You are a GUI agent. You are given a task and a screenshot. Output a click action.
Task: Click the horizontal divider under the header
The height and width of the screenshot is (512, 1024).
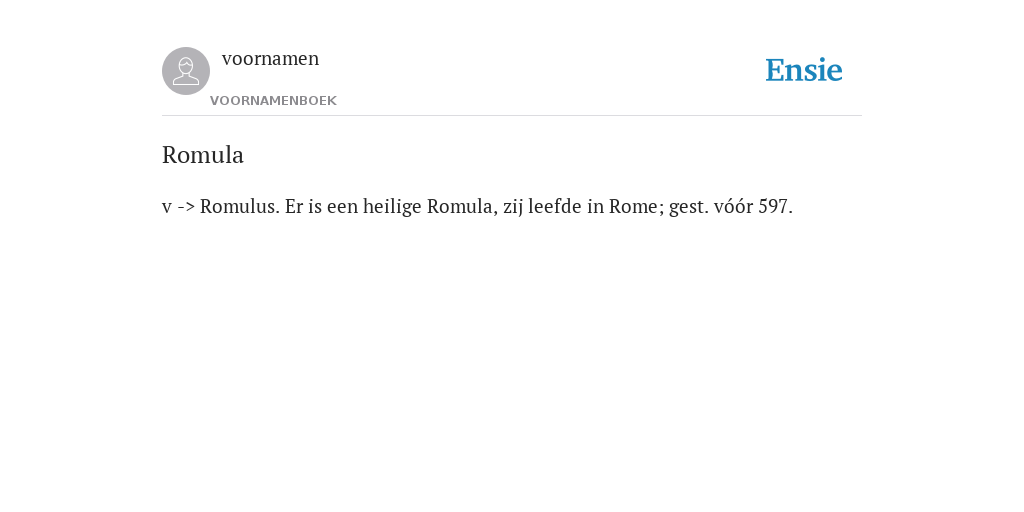512,116
